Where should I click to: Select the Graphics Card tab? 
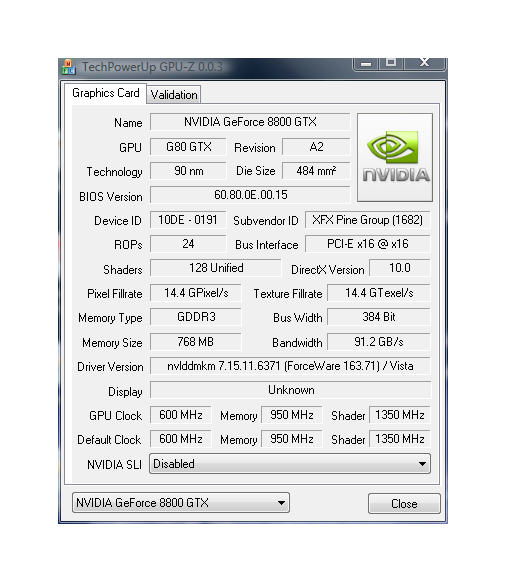(x=106, y=93)
